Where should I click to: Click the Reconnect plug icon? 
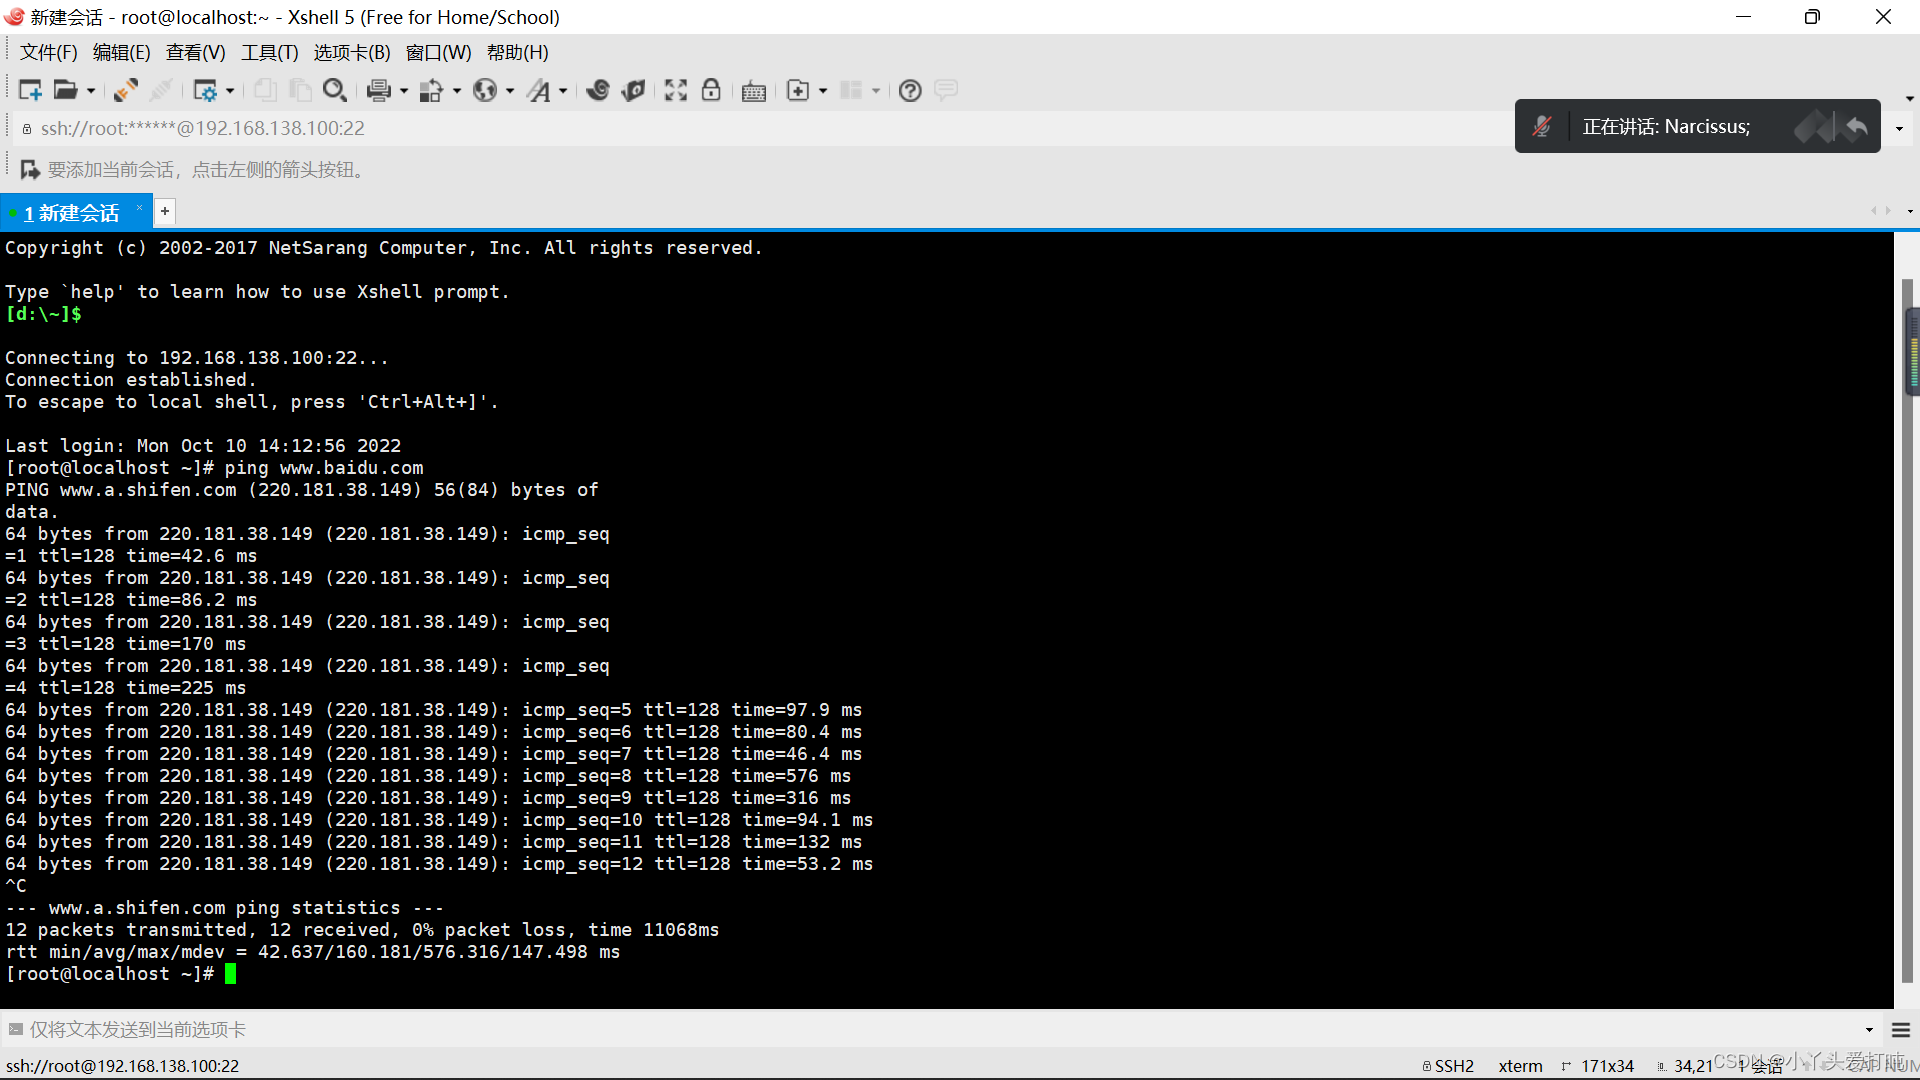[x=126, y=91]
